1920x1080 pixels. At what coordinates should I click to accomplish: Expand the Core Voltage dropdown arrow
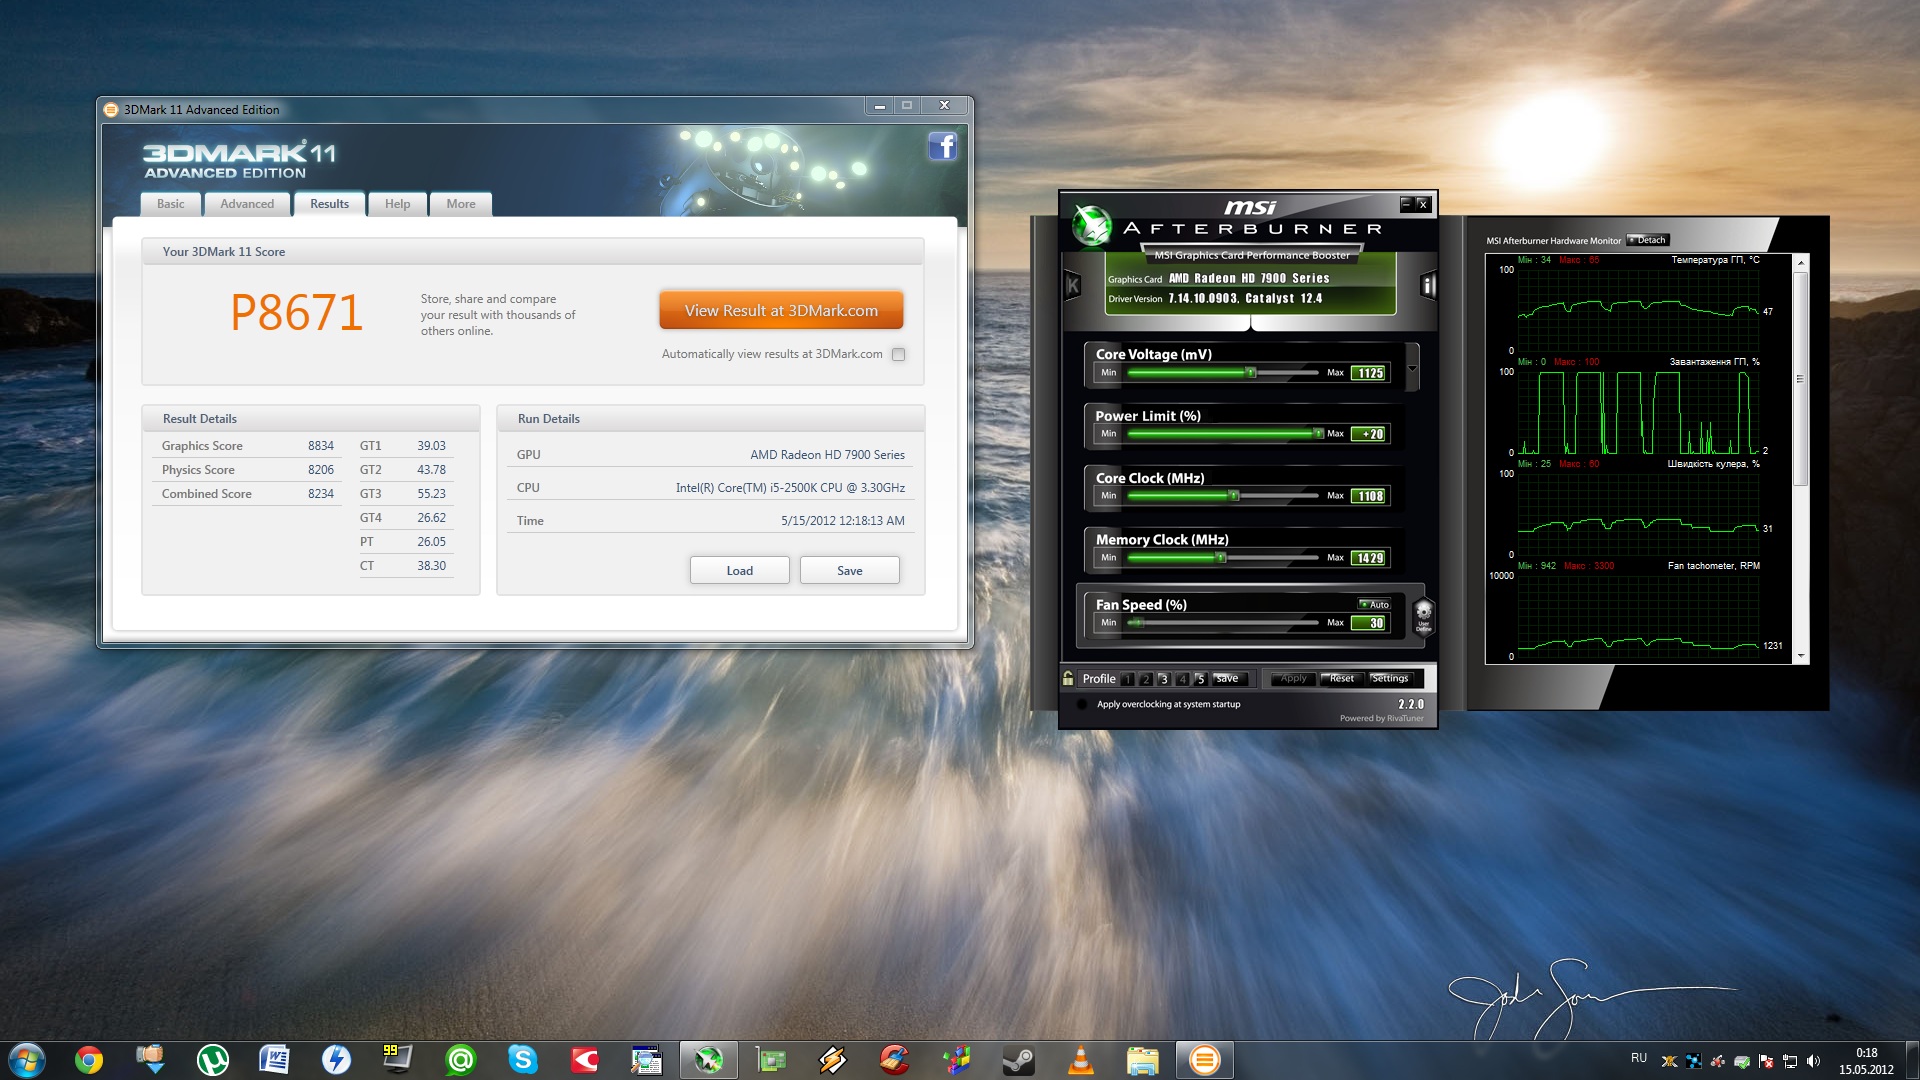1412,368
